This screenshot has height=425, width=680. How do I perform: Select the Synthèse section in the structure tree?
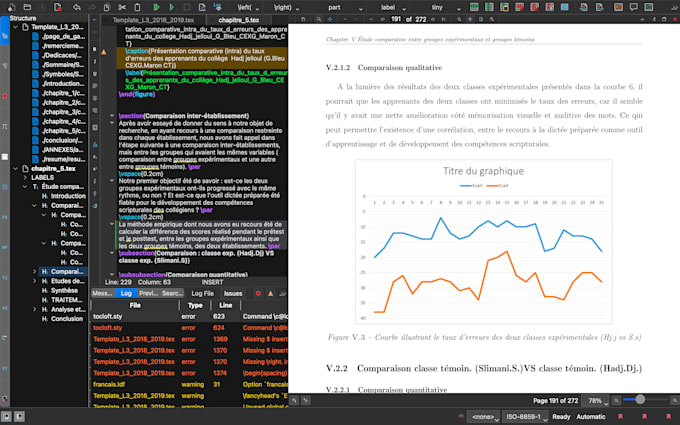(64, 291)
